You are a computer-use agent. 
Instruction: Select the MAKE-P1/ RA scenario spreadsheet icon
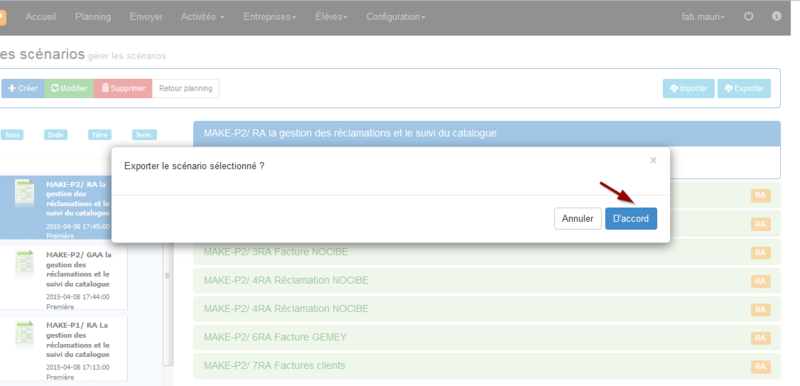tap(24, 335)
